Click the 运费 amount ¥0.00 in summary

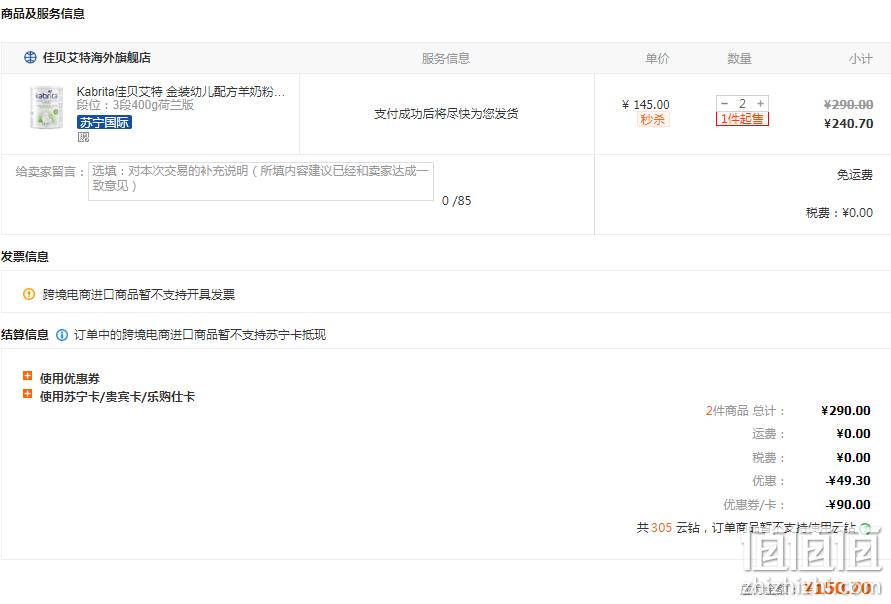tap(853, 434)
